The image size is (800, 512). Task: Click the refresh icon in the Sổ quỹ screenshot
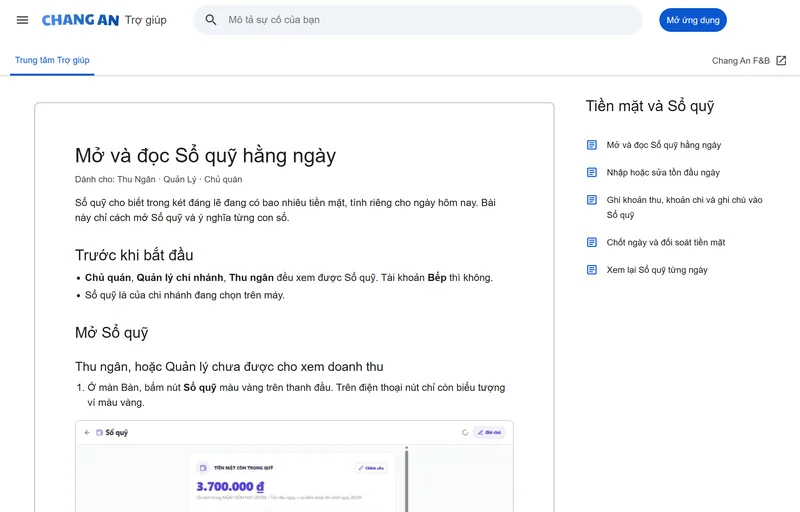tap(465, 432)
